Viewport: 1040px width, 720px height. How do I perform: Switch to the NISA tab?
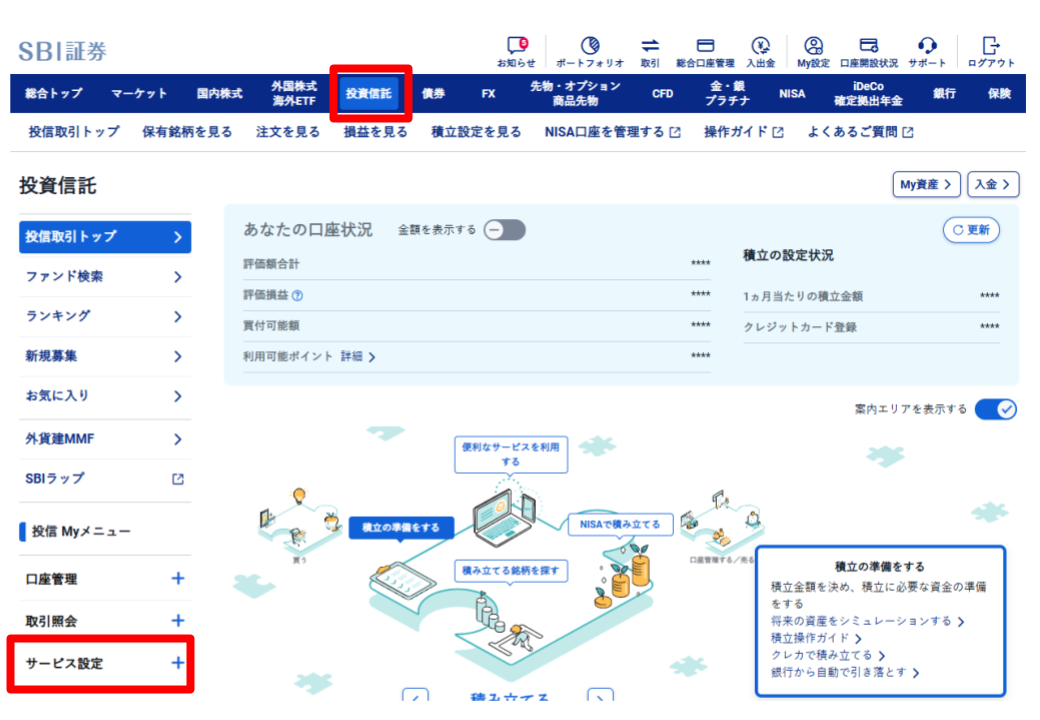click(x=792, y=93)
